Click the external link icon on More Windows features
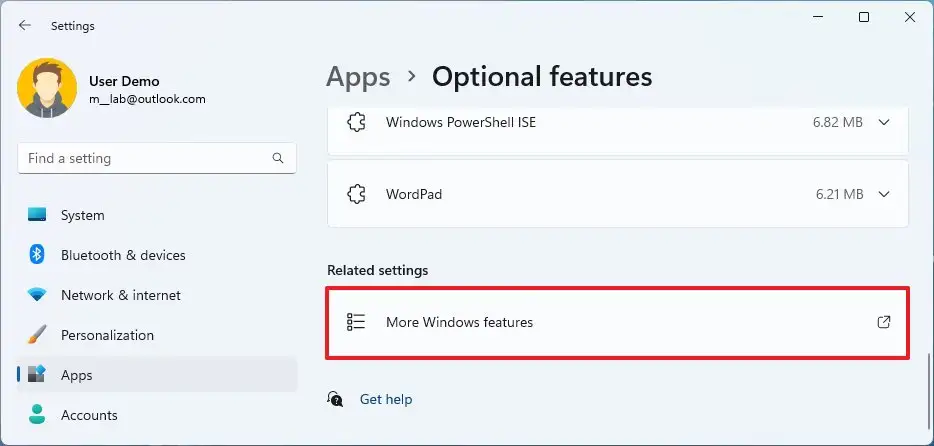934x446 pixels. pyautogui.click(x=884, y=322)
